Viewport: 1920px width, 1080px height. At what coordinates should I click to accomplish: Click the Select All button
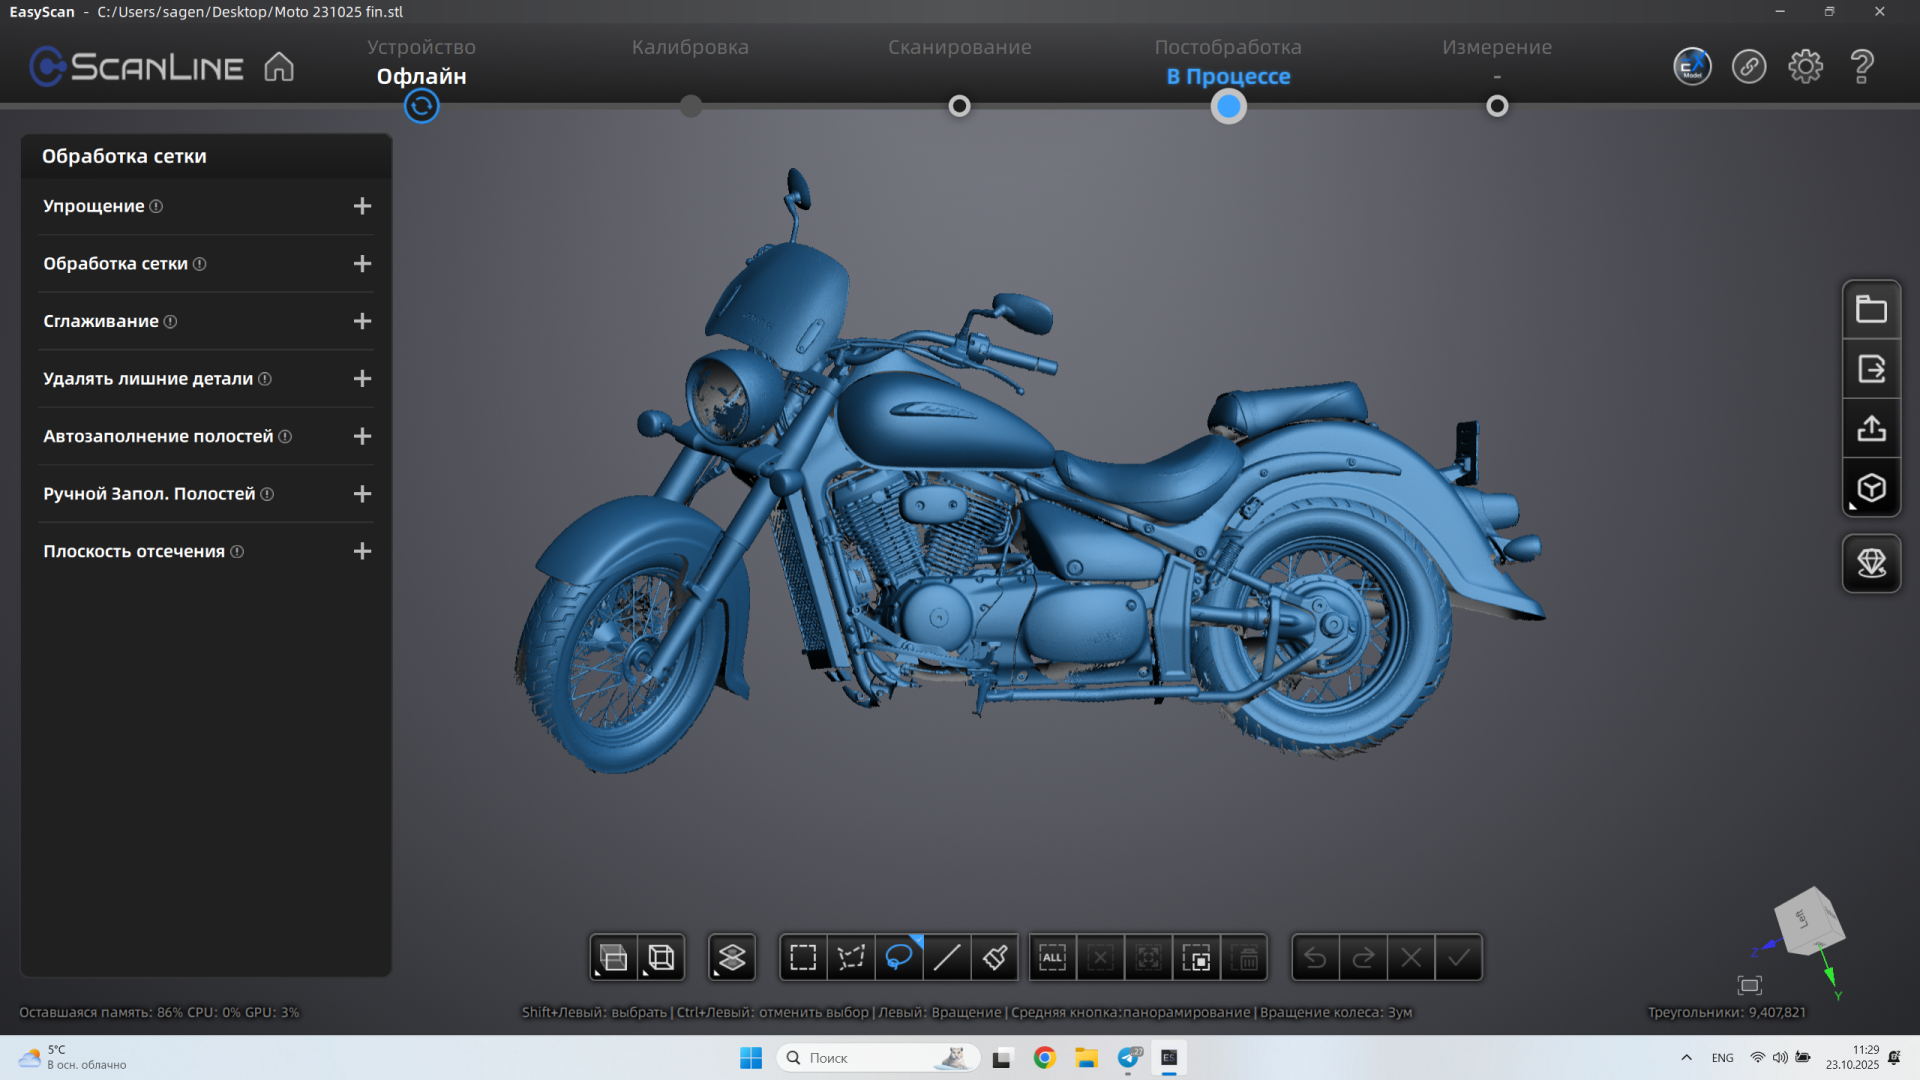click(x=1052, y=958)
